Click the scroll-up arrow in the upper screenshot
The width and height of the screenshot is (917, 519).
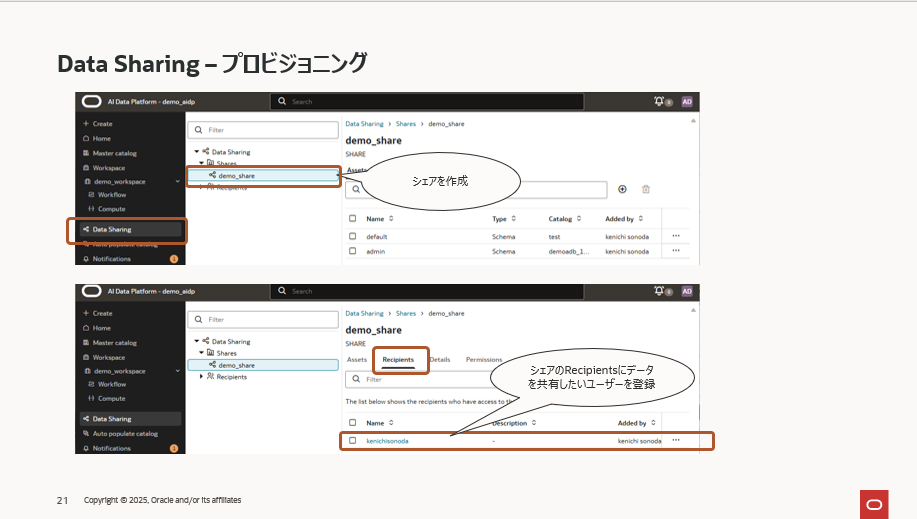pyautogui.click(x=693, y=121)
